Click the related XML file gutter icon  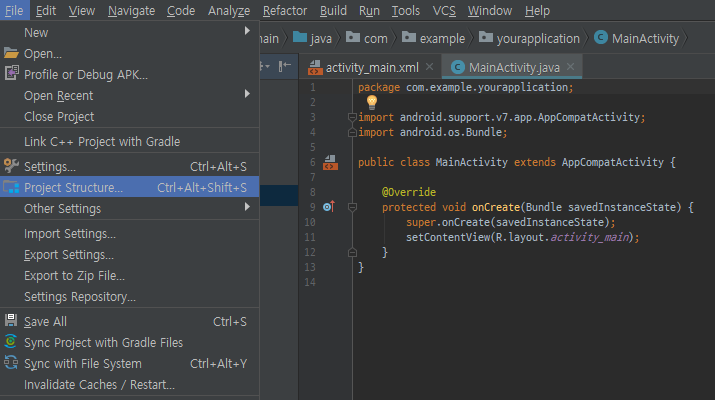(x=328, y=162)
